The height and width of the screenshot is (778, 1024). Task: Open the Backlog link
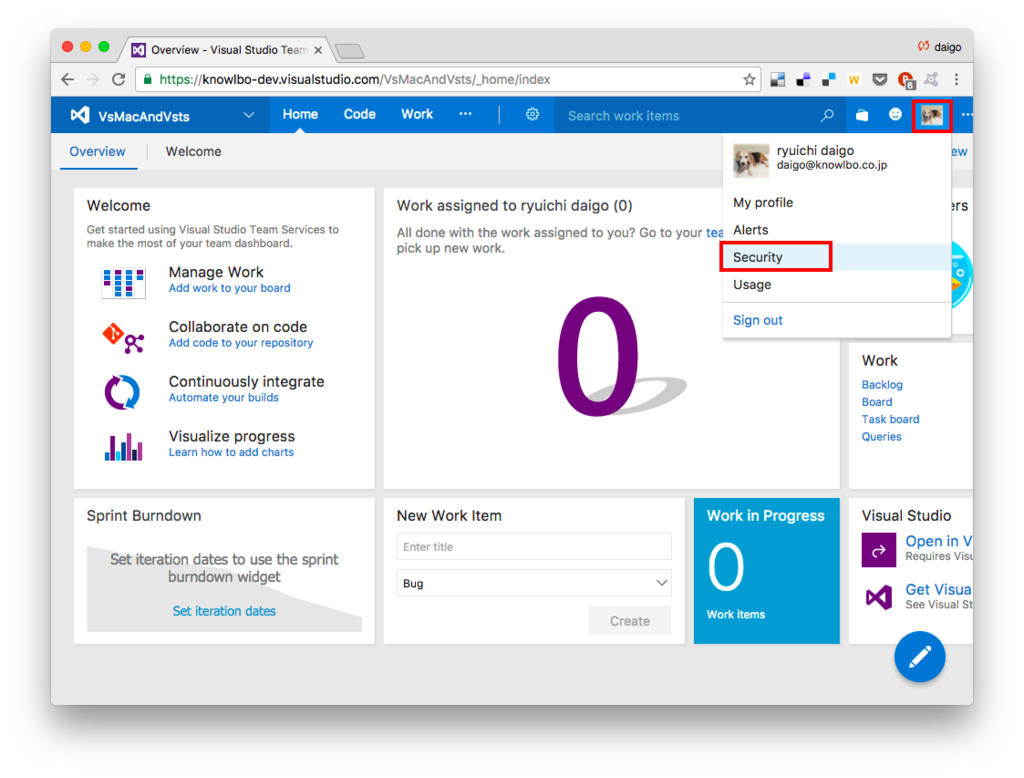(882, 385)
